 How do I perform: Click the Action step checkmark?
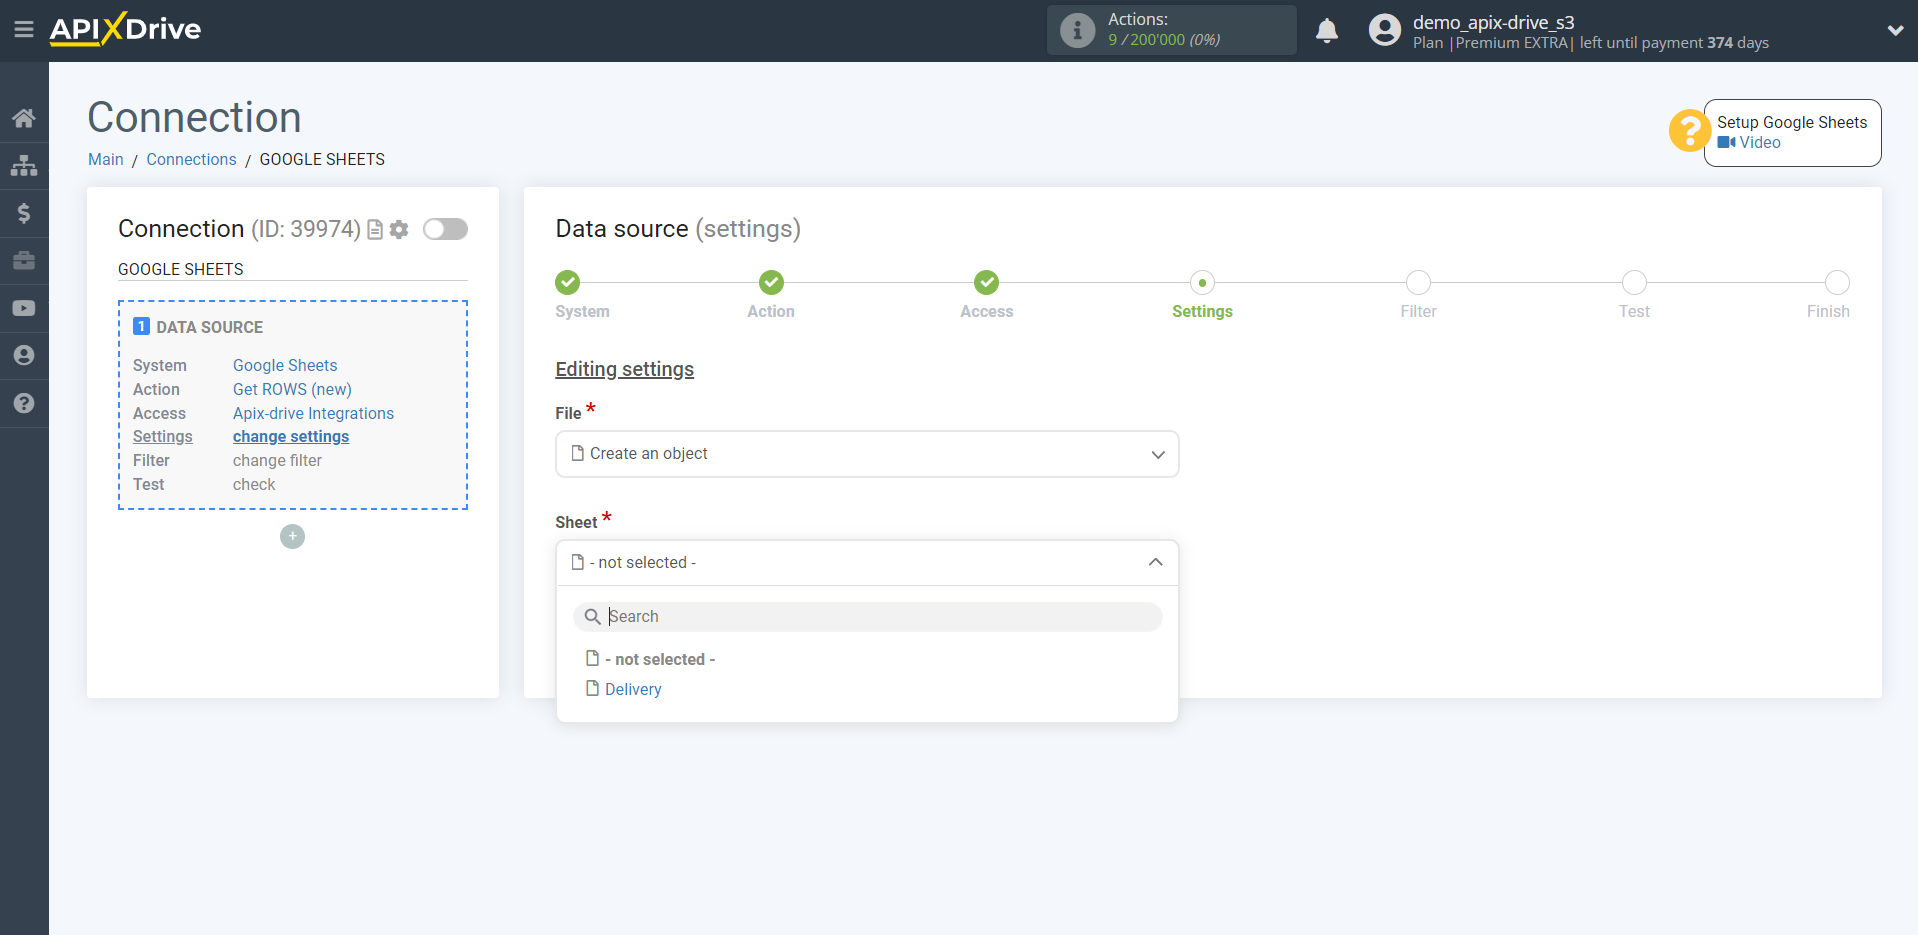(x=771, y=283)
